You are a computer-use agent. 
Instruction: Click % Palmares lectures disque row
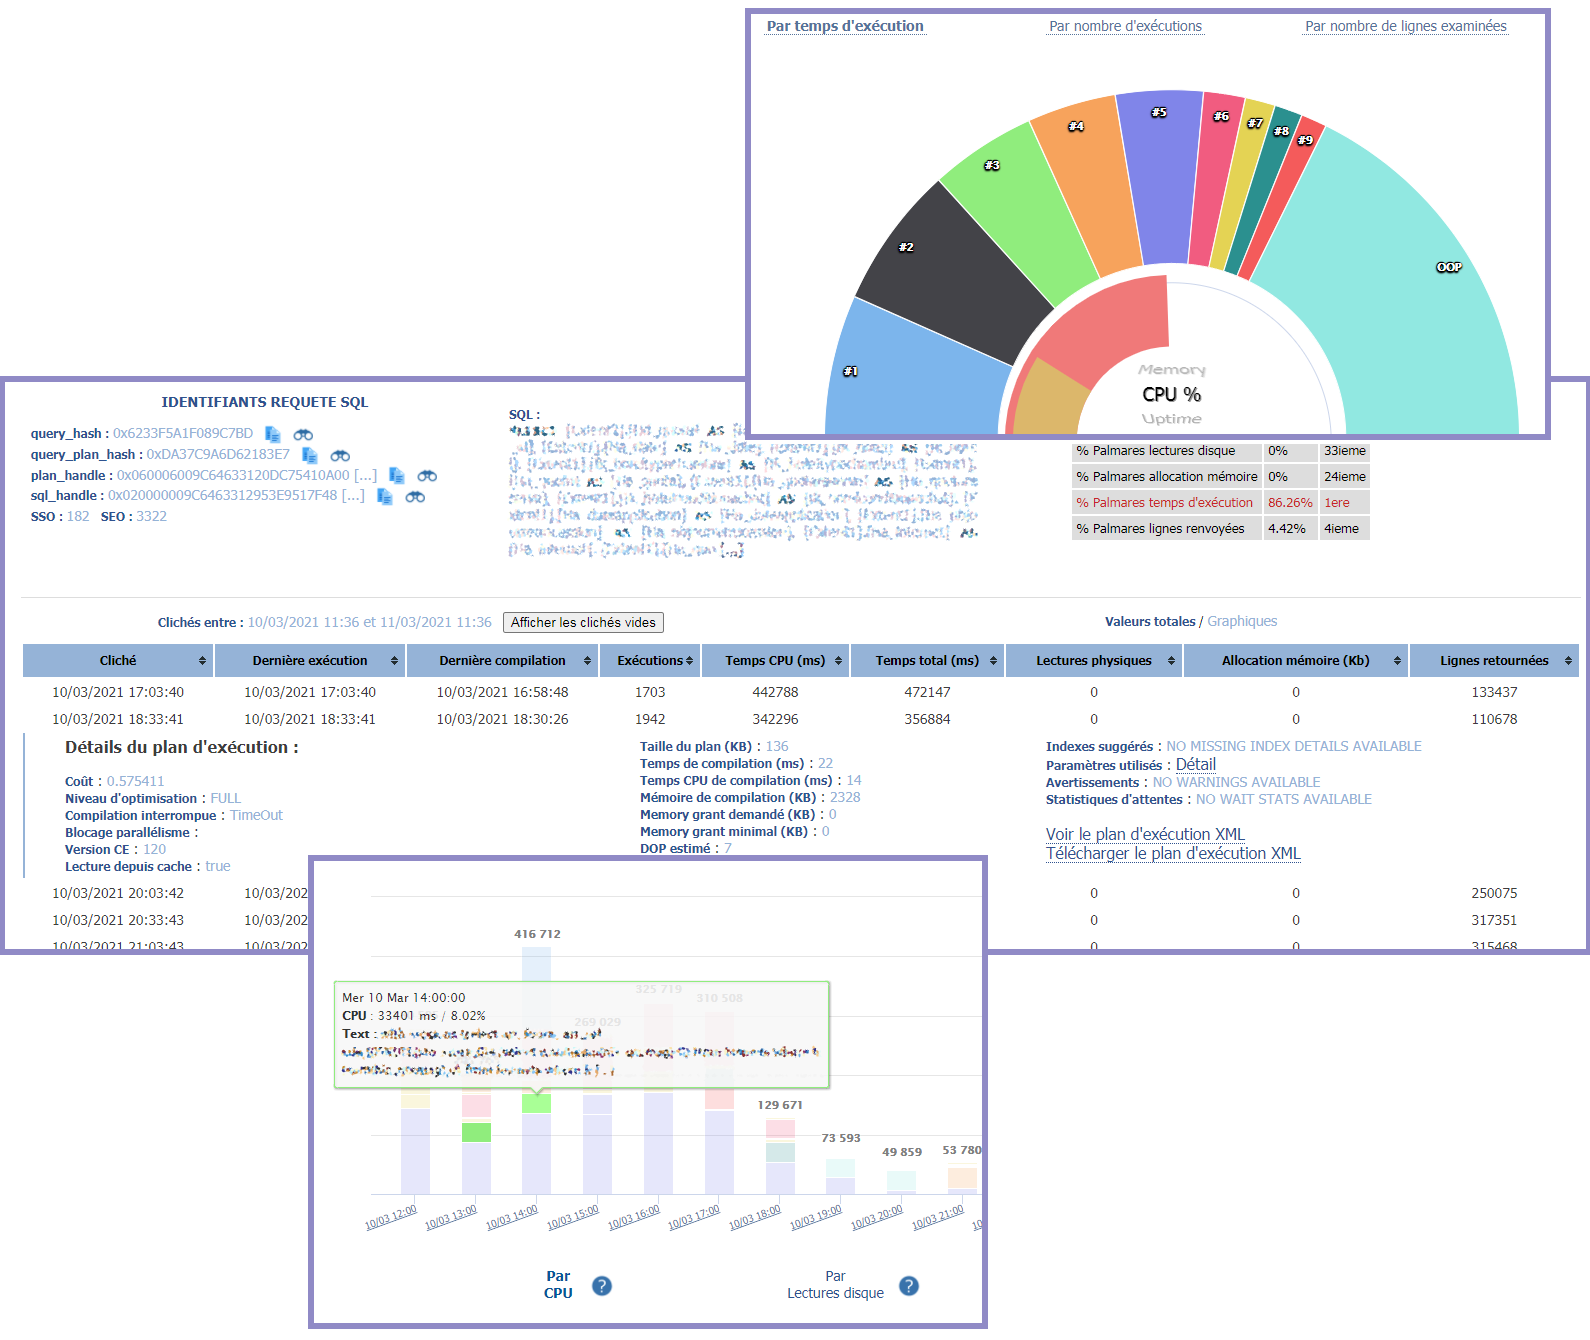(1220, 451)
